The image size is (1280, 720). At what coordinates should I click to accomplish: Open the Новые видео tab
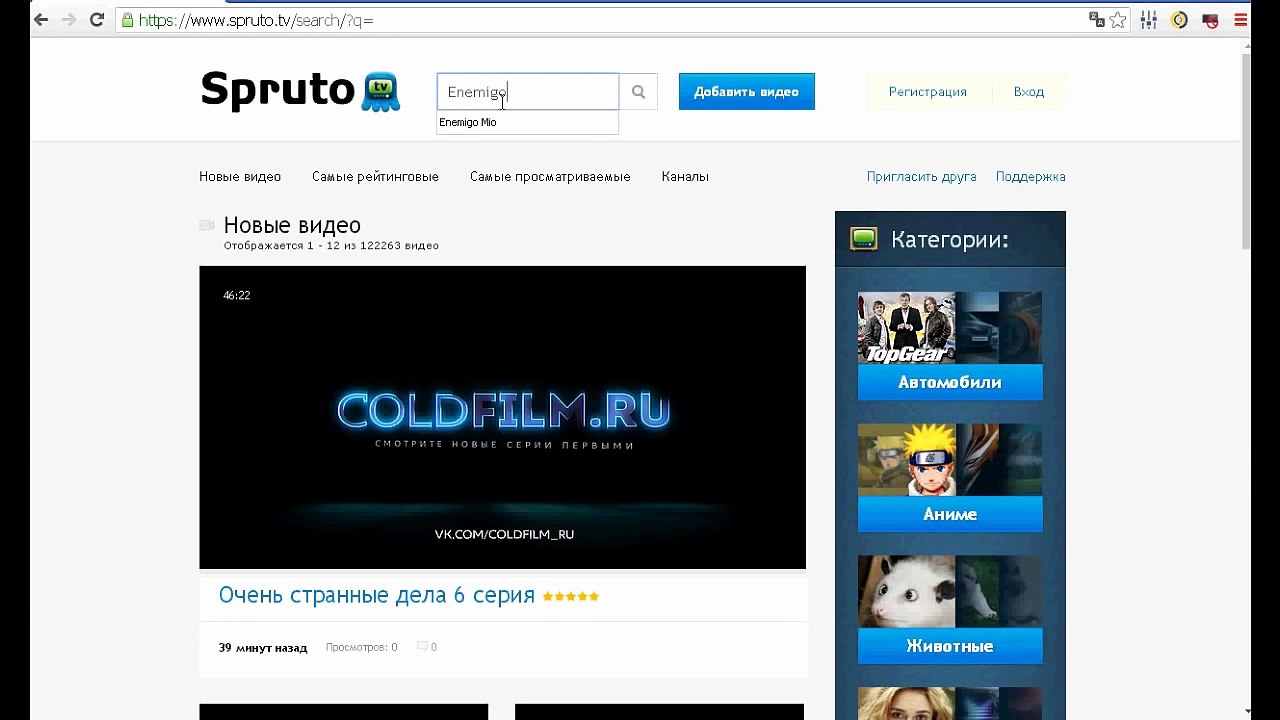click(240, 177)
